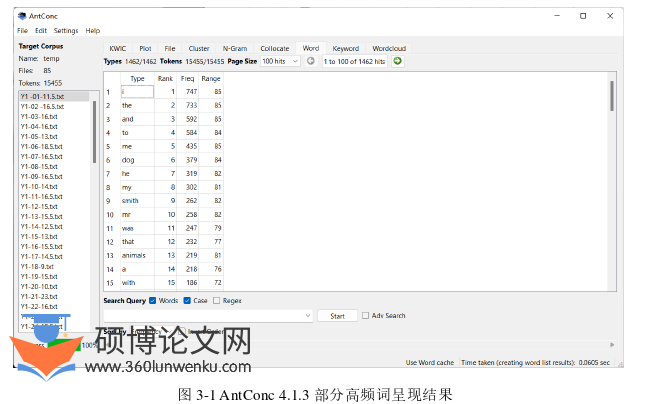Click the word 'that' in results table
648x404 pixels.
128,242
